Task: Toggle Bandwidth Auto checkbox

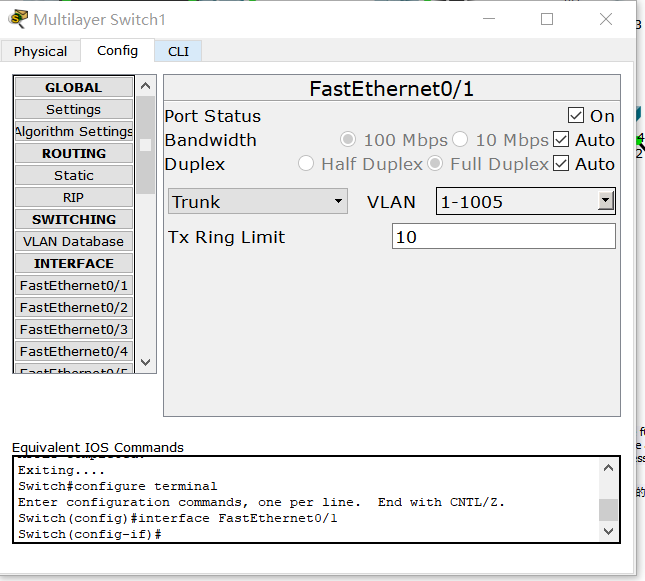Action: coord(561,139)
